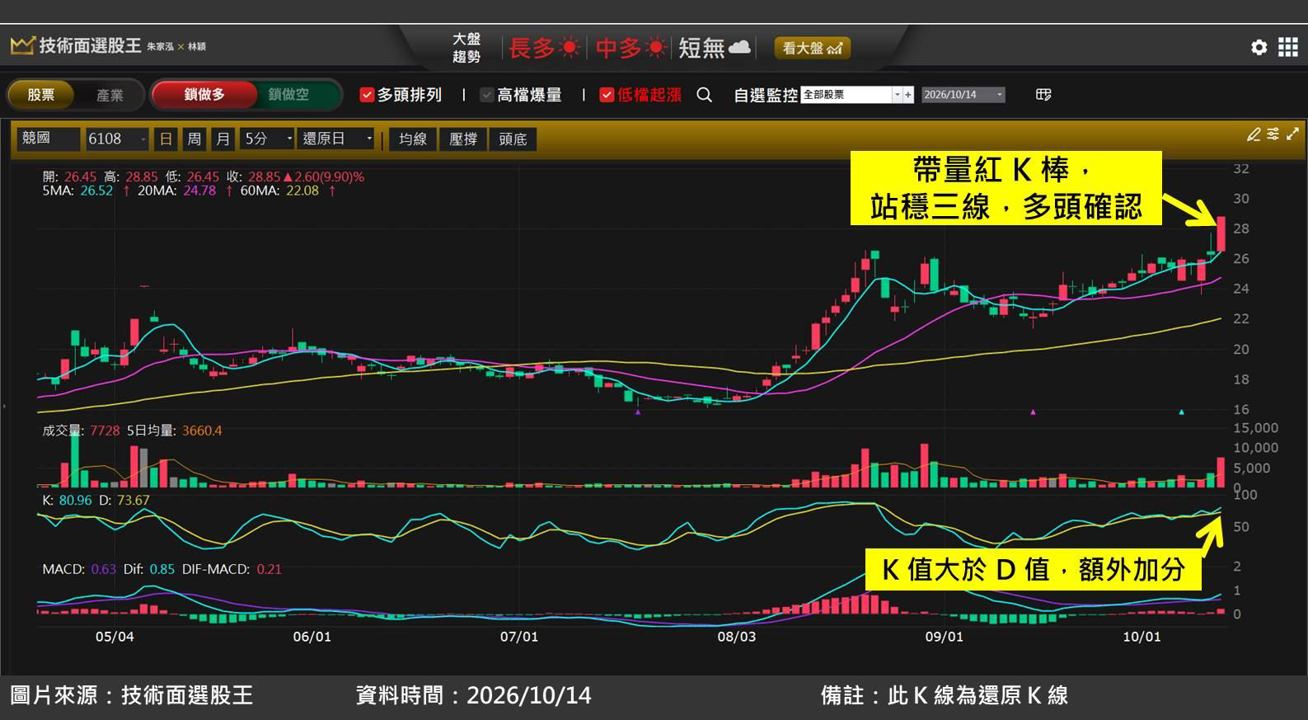Toggle the 多頭排列 checkbox
The image size is (1308, 720).
tap(367, 95)
